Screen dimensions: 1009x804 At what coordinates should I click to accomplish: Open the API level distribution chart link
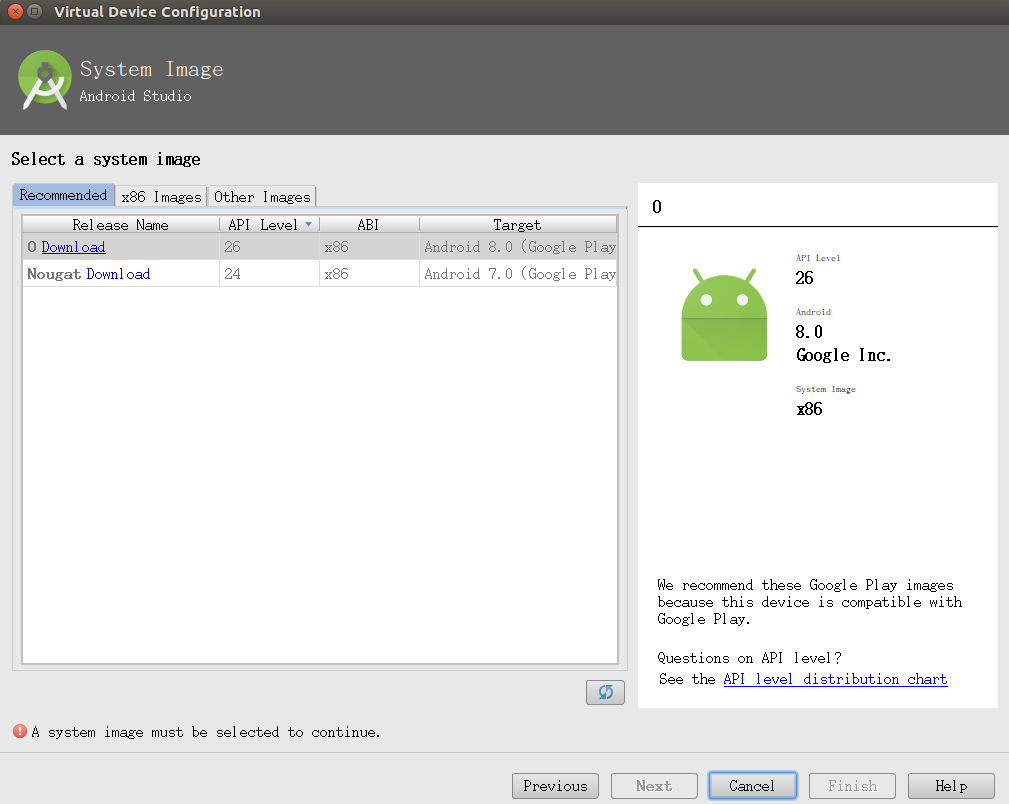point(835,679)
